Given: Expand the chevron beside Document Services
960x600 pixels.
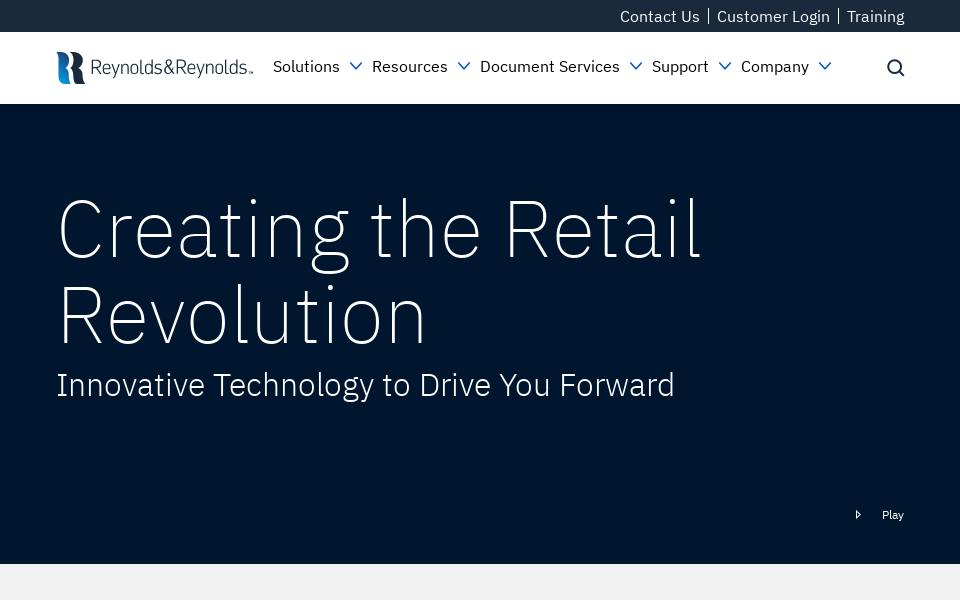Looking at the screenshot, I should pyautogui.click(x=636, y=66).
